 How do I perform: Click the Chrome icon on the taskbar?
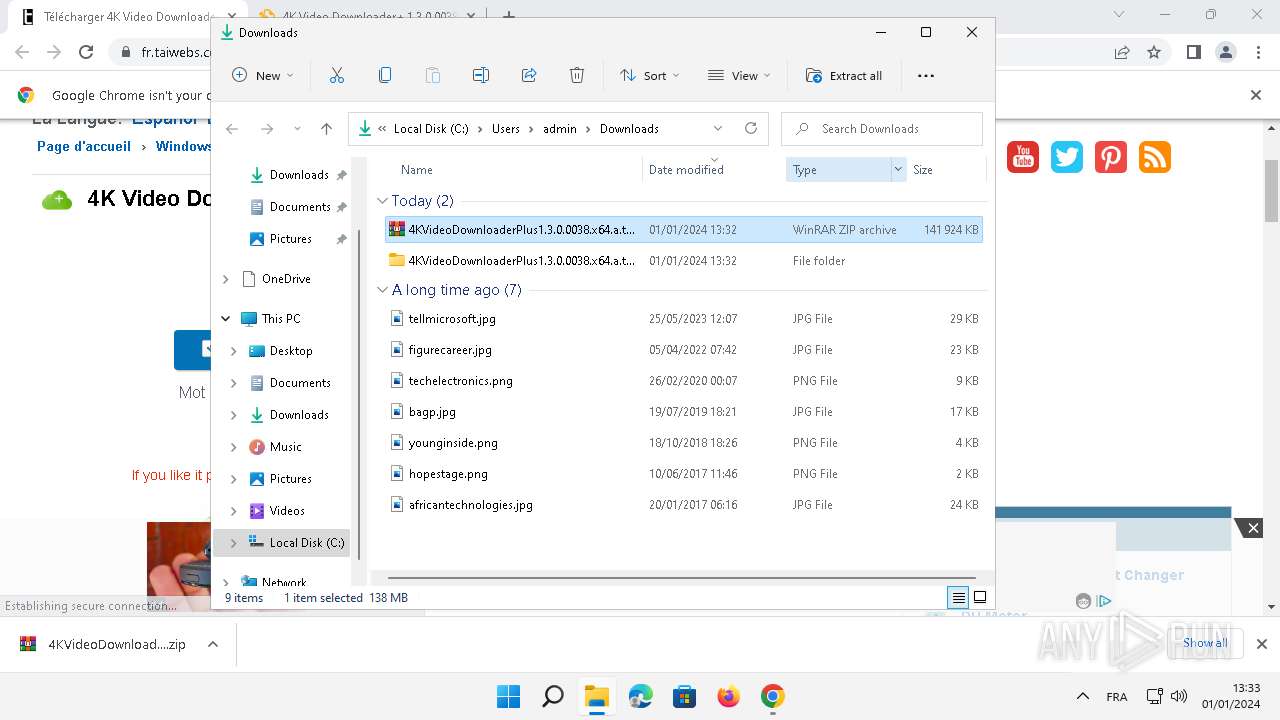(x=772, y=696)
